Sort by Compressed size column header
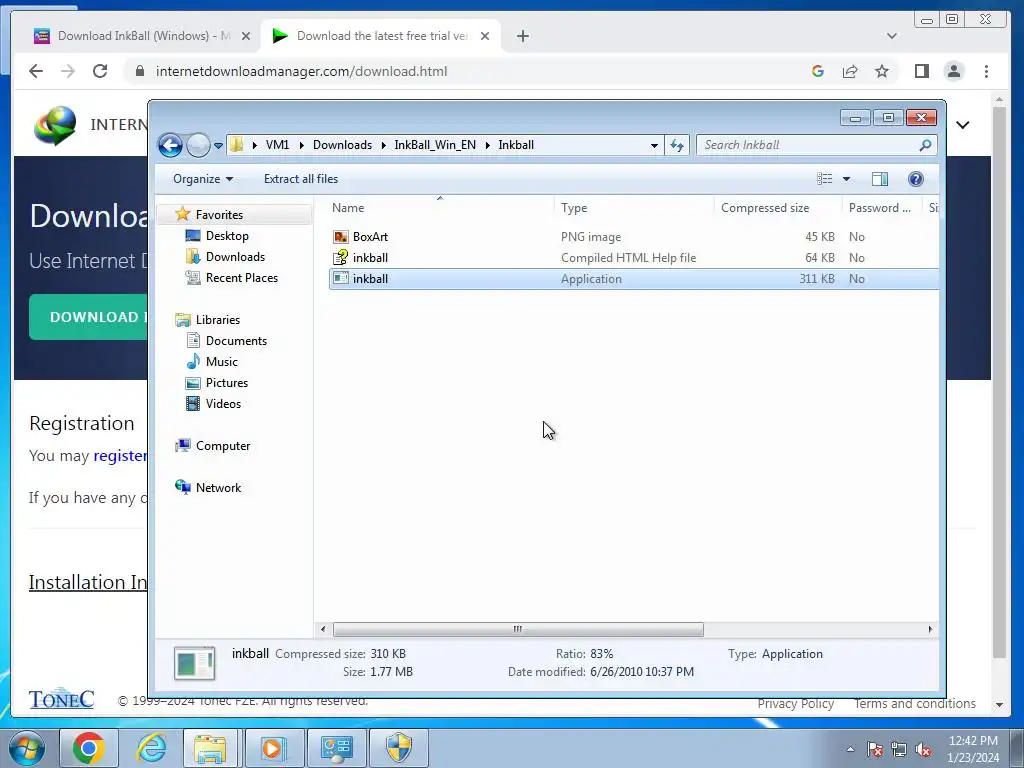The width and height of the screenshot is (1024, 768). (778, 208)
